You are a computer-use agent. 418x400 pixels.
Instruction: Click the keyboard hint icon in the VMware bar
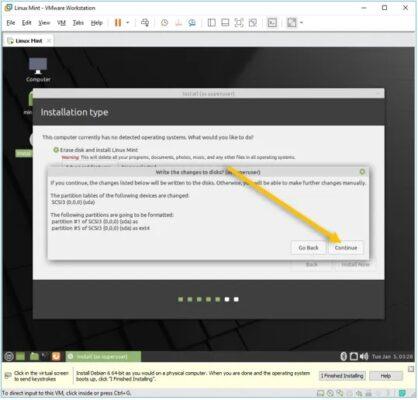pyautogui.click(x=8, y=376)
